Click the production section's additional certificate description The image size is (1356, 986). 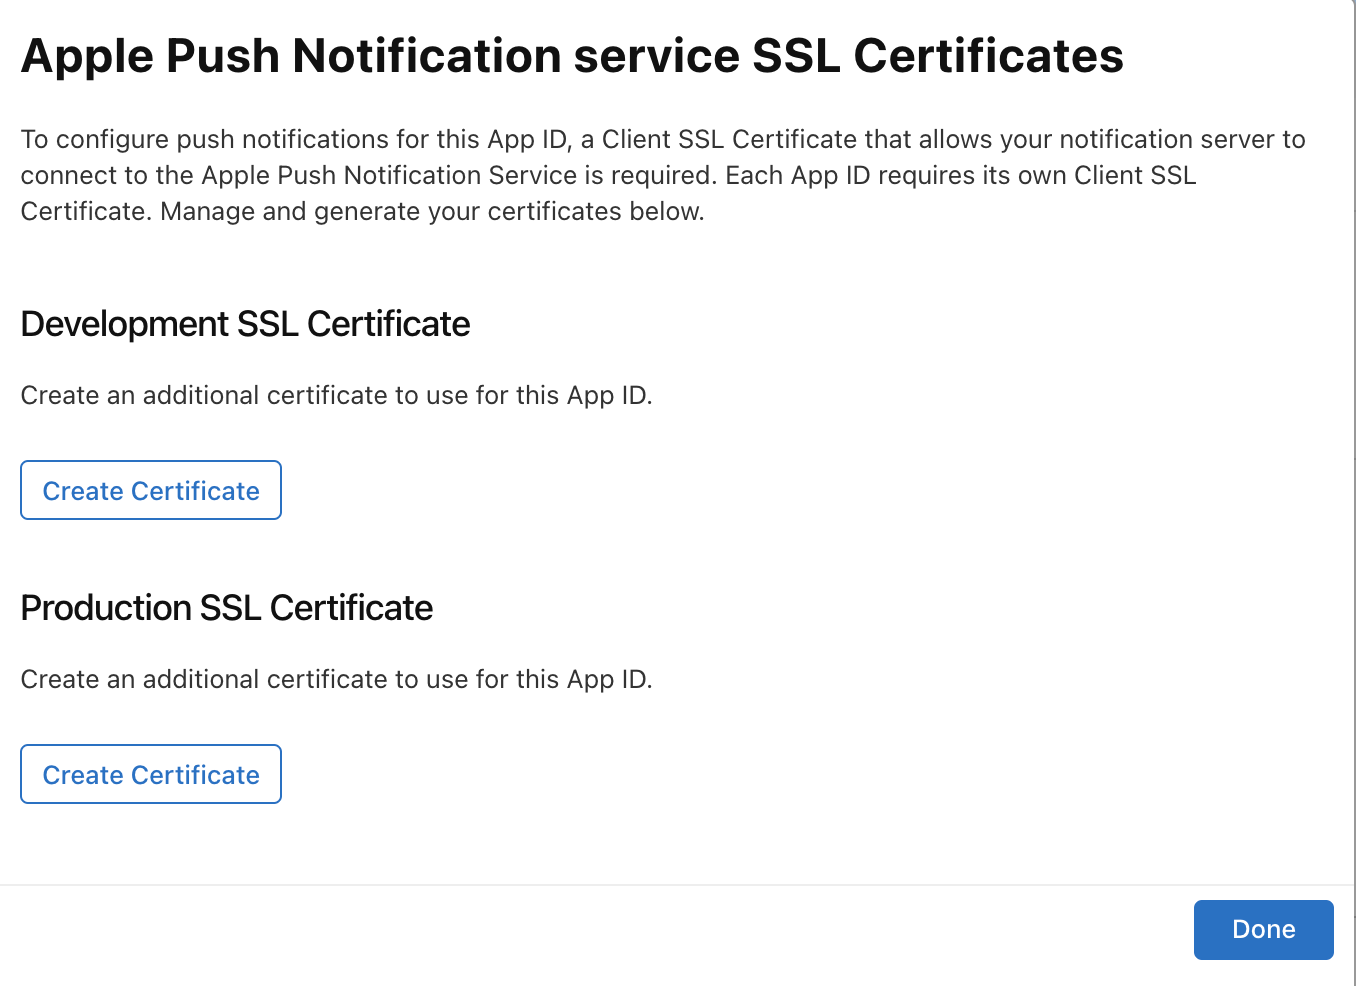(336, 679)
